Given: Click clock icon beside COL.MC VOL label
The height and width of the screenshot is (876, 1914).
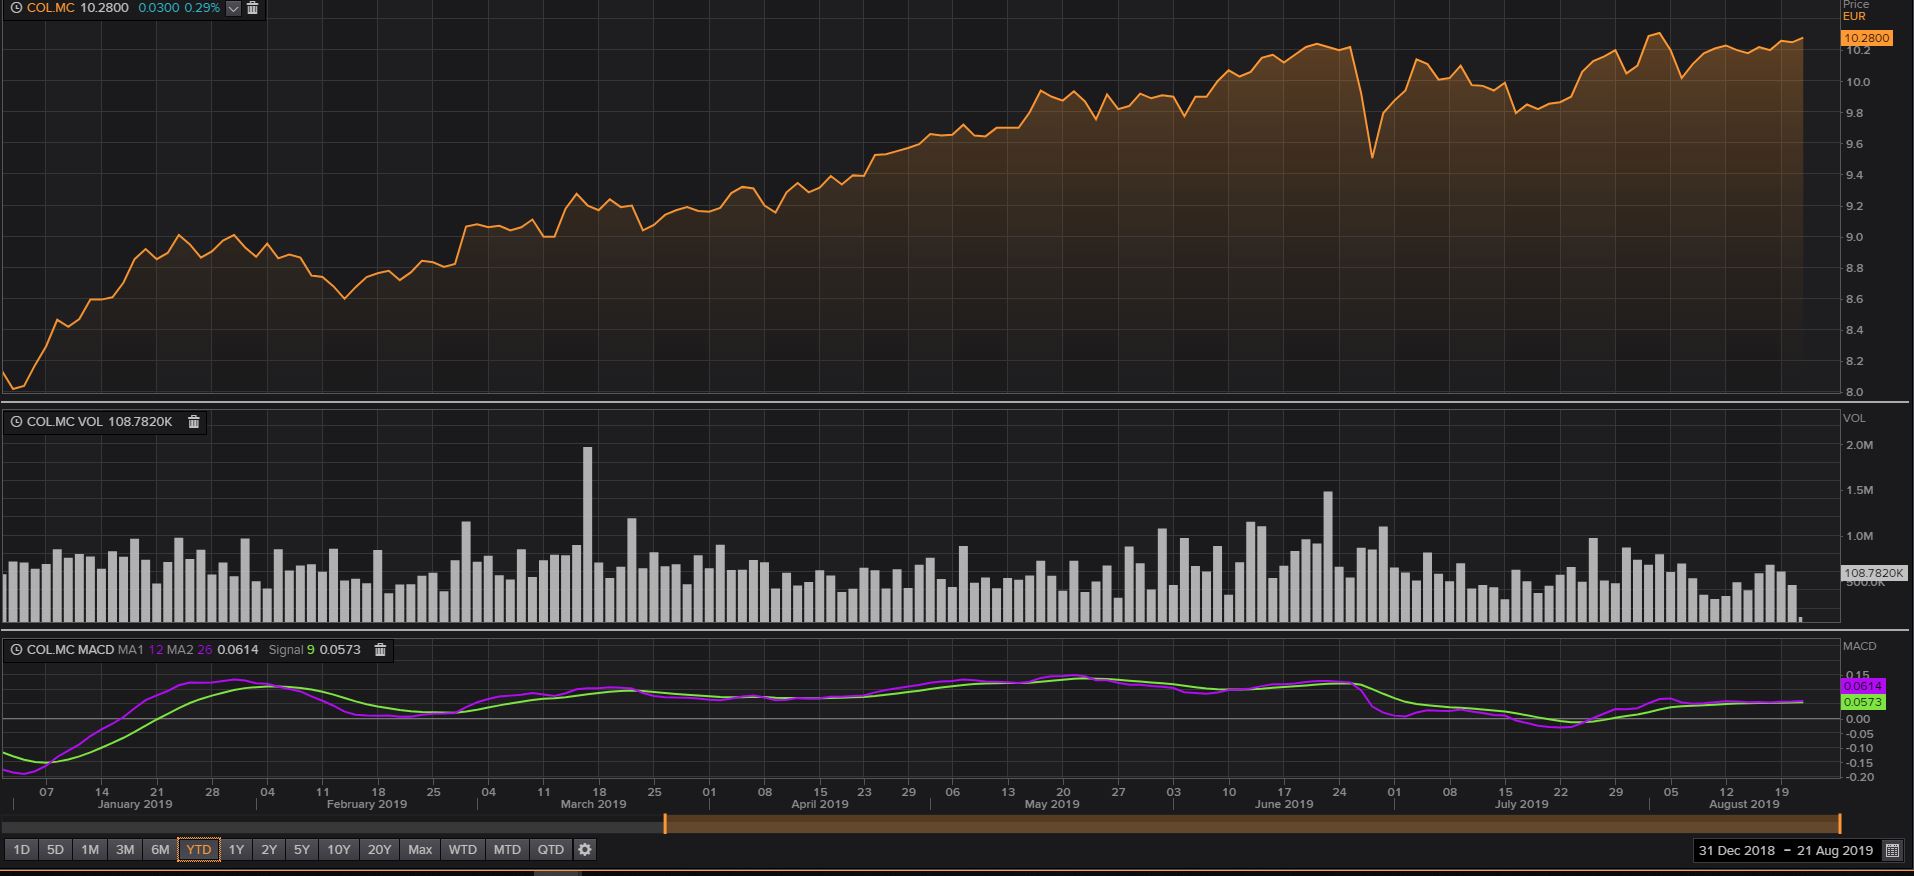Looking at the screenshot, I should [x=16, y=422].
